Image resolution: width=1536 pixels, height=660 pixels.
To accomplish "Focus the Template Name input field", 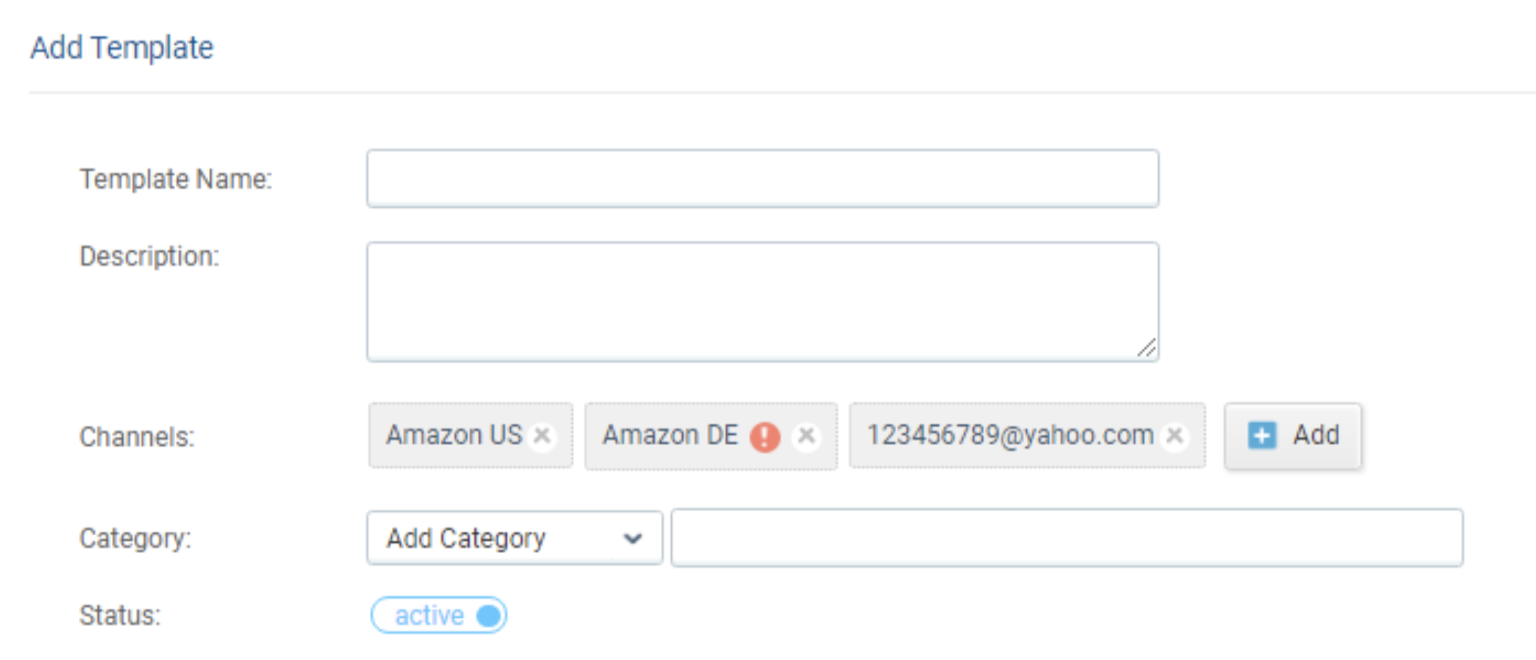I will (x=763, y=179).
